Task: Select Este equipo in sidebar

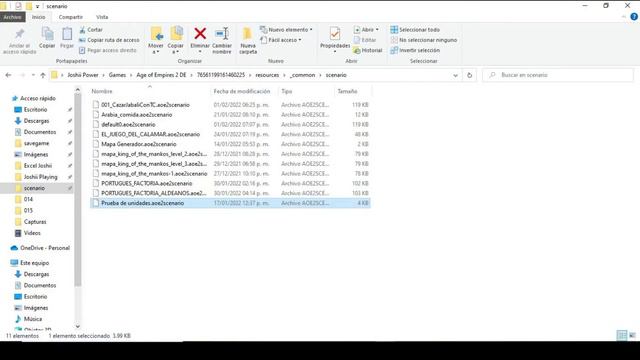Action: coord(30,263)
